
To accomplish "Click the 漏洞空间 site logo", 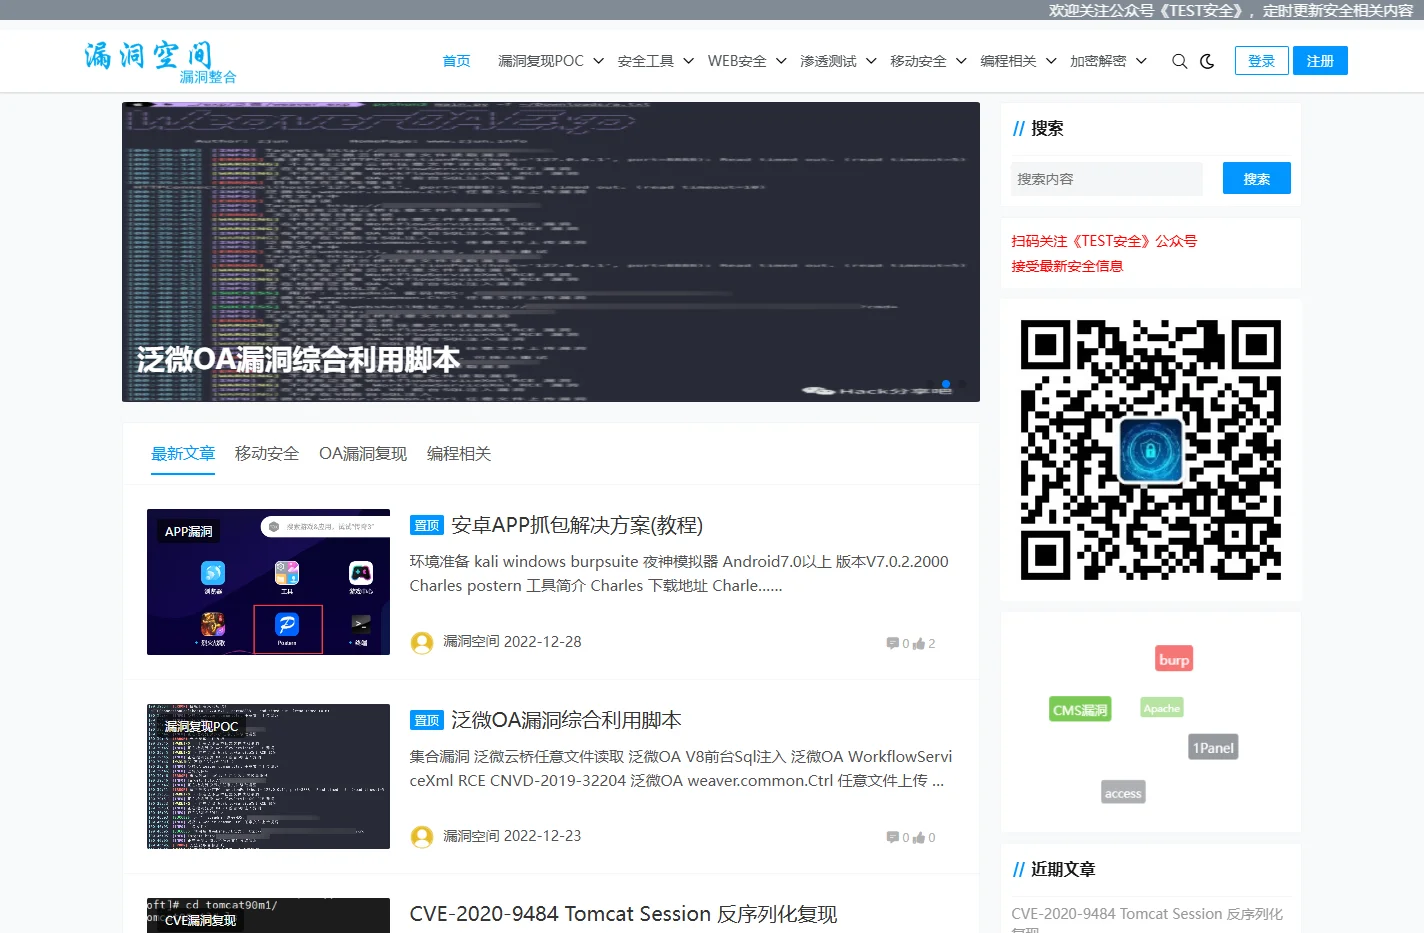I will [160, 61].
